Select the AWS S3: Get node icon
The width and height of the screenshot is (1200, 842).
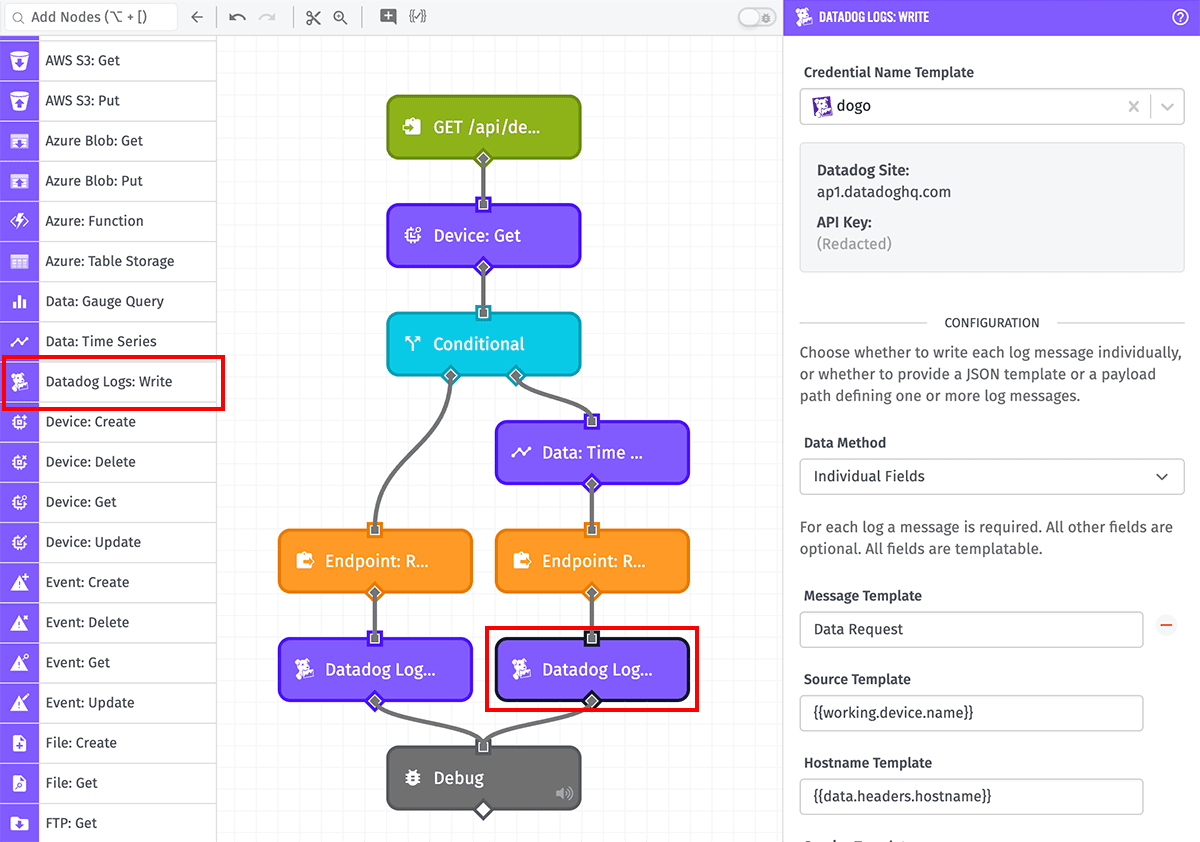click(x=18, y=60)
